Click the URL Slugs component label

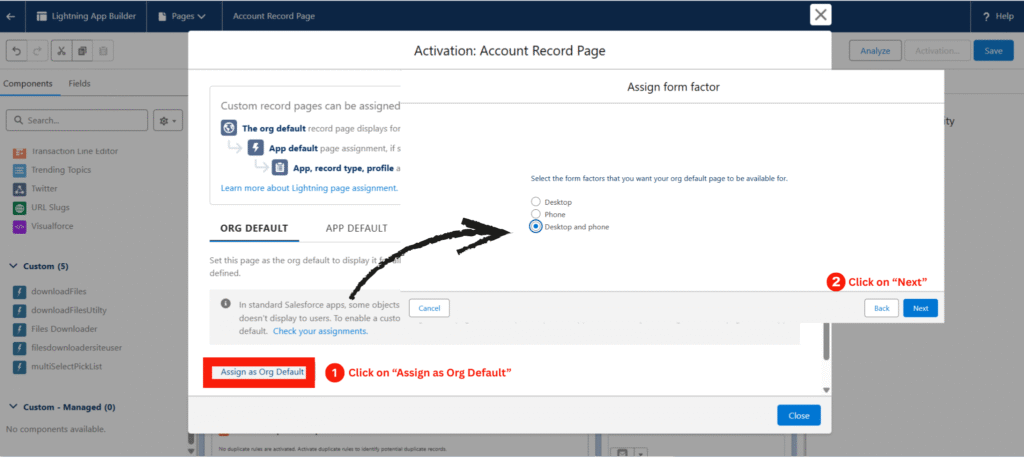point(50,208)
